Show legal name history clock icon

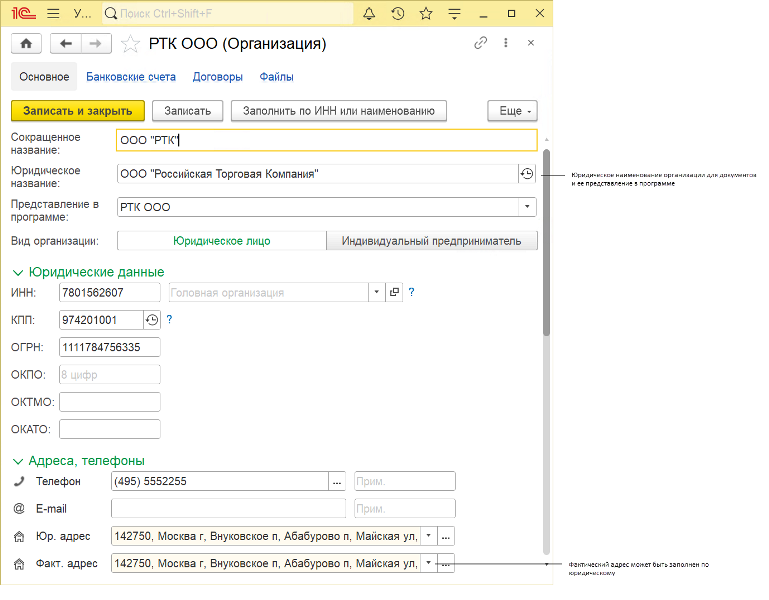tap(527, 174)
